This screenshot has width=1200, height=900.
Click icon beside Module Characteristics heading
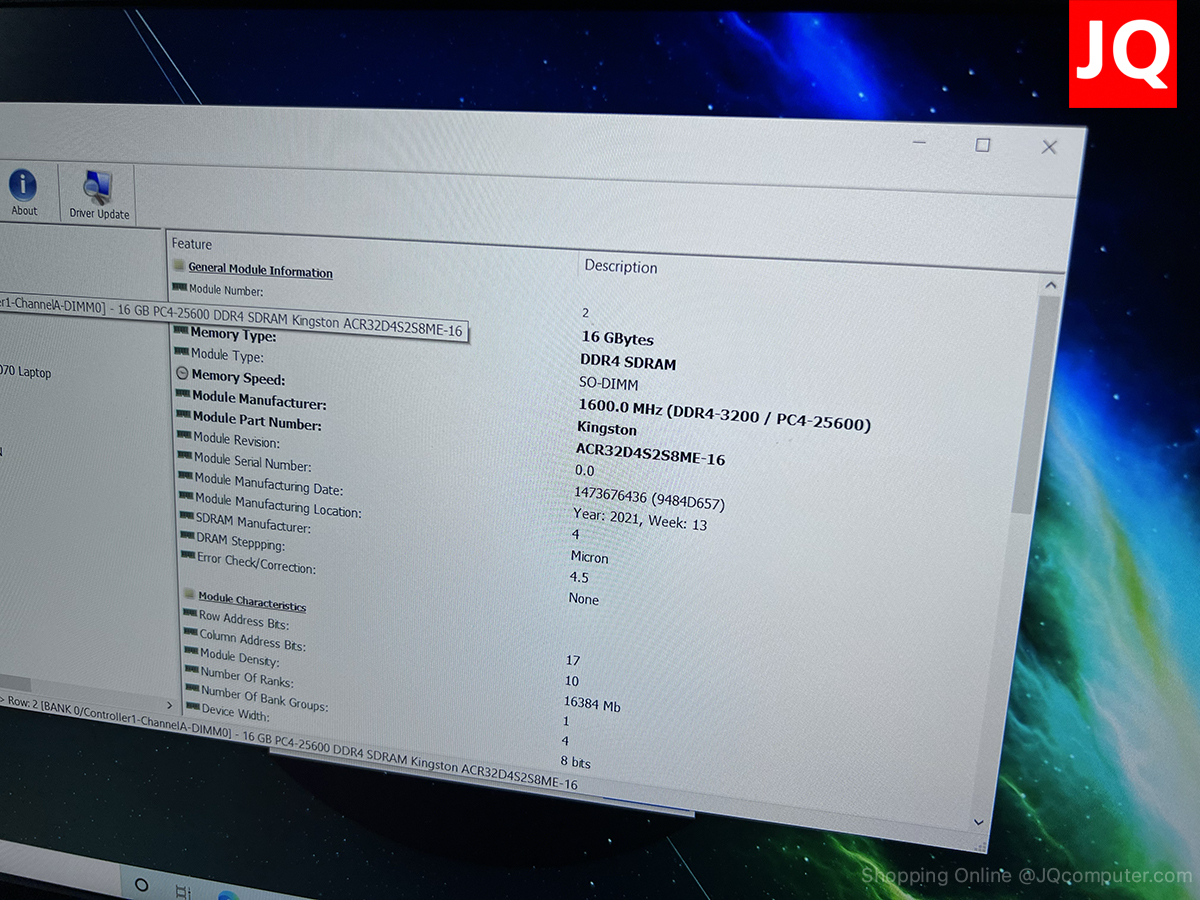point(190,595)
